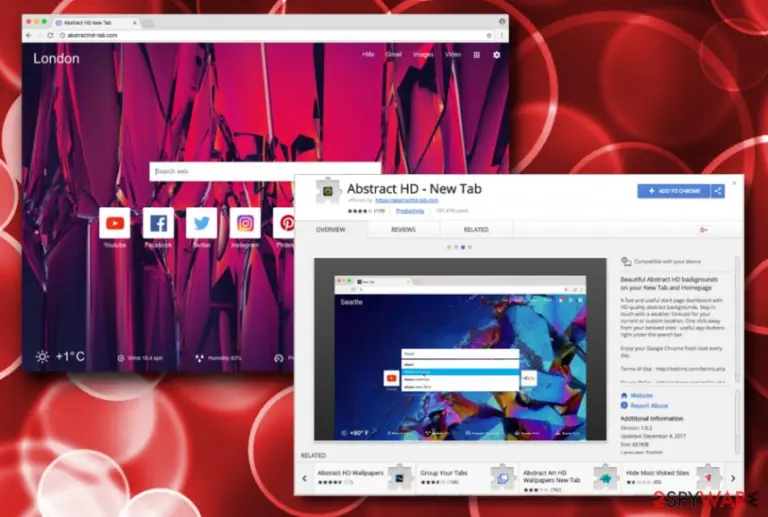Open the apps grid icon on the new tab page
Viewport: 768px width, 517px height.
(x=477, y=55)
